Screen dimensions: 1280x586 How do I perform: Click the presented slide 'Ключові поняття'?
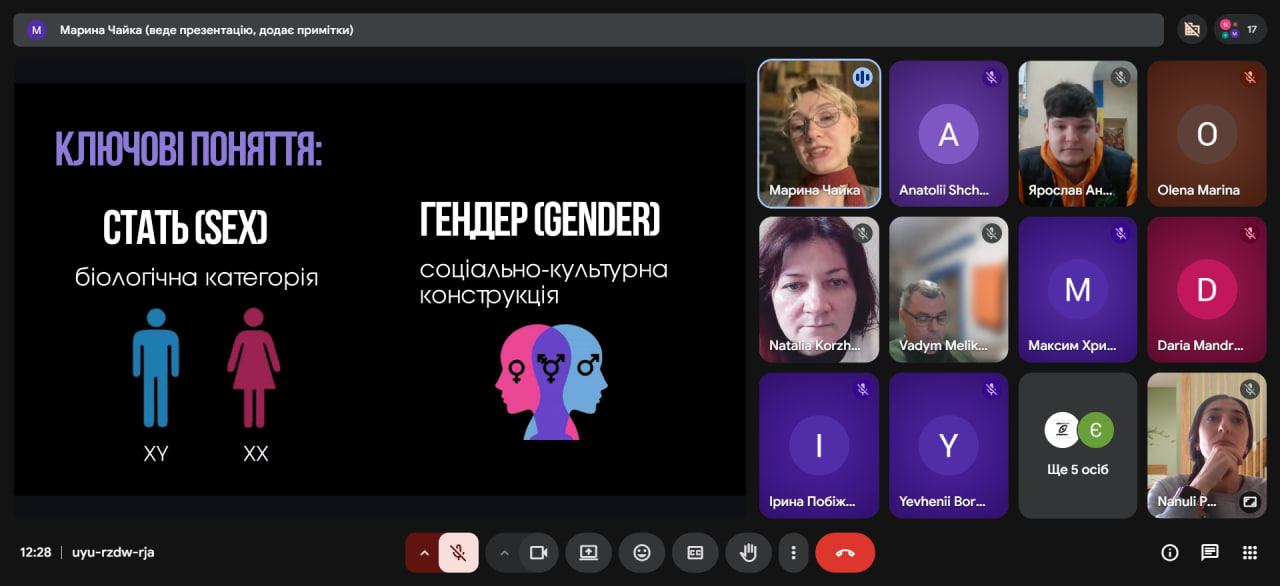point(380,289)
